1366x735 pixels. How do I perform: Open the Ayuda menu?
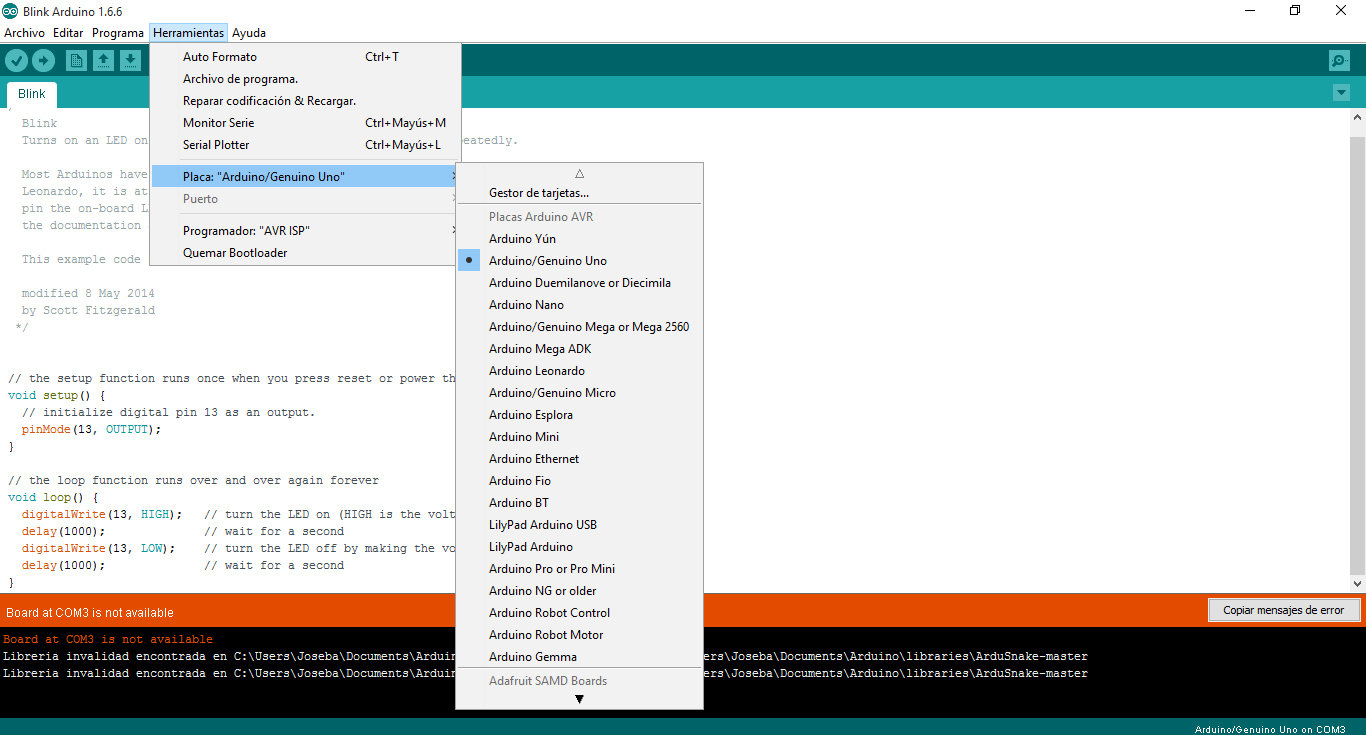[x=249, y=33]
